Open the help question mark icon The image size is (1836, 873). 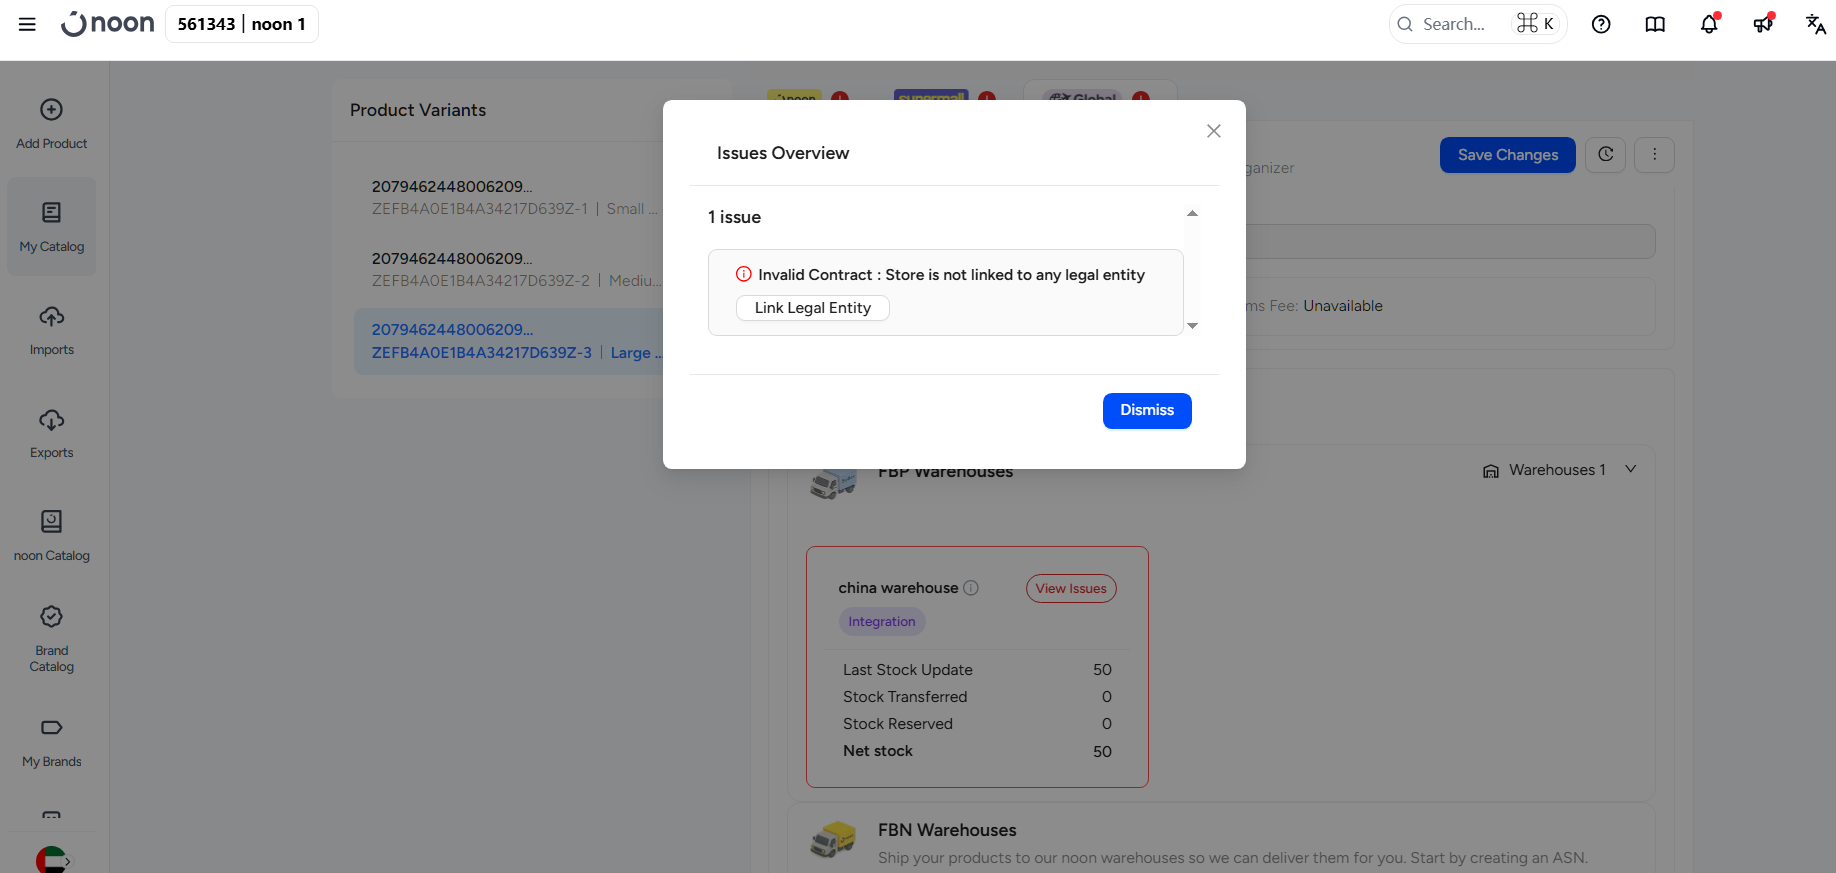[1601, 24]
